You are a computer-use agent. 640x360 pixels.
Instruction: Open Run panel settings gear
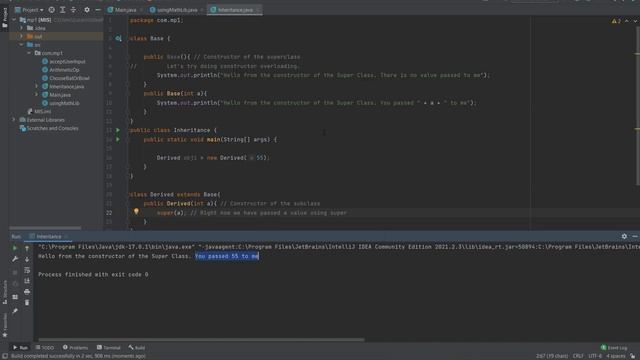click(x=624, y=236)
